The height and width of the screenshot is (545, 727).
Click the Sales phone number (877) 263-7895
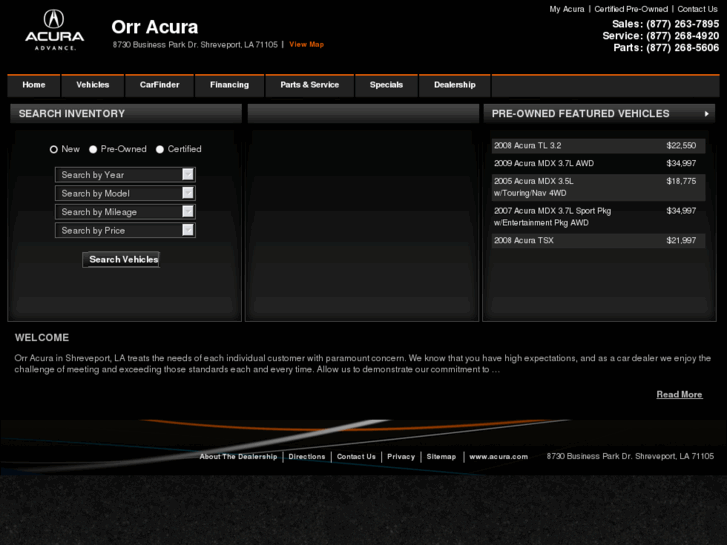pos(682,24)
